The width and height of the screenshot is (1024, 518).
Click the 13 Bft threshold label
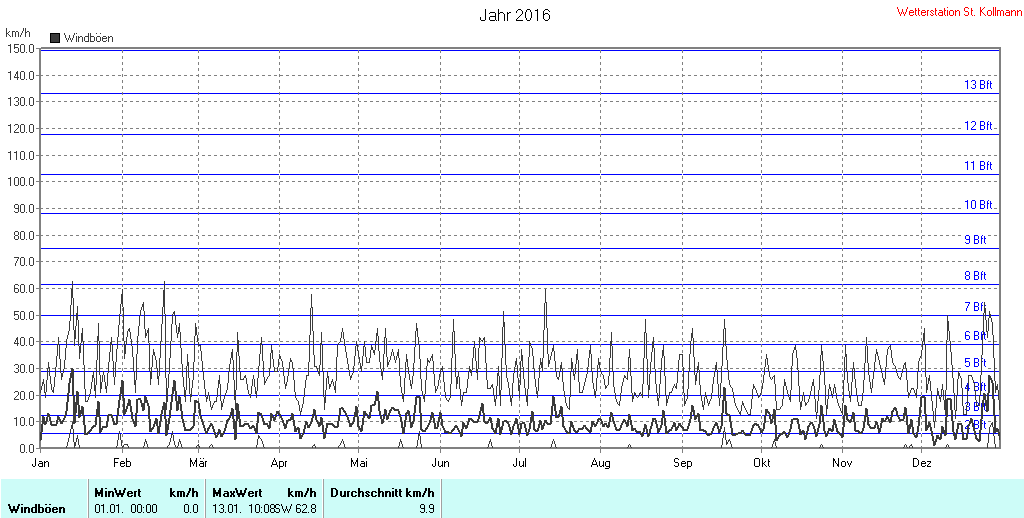pos(978,85)
